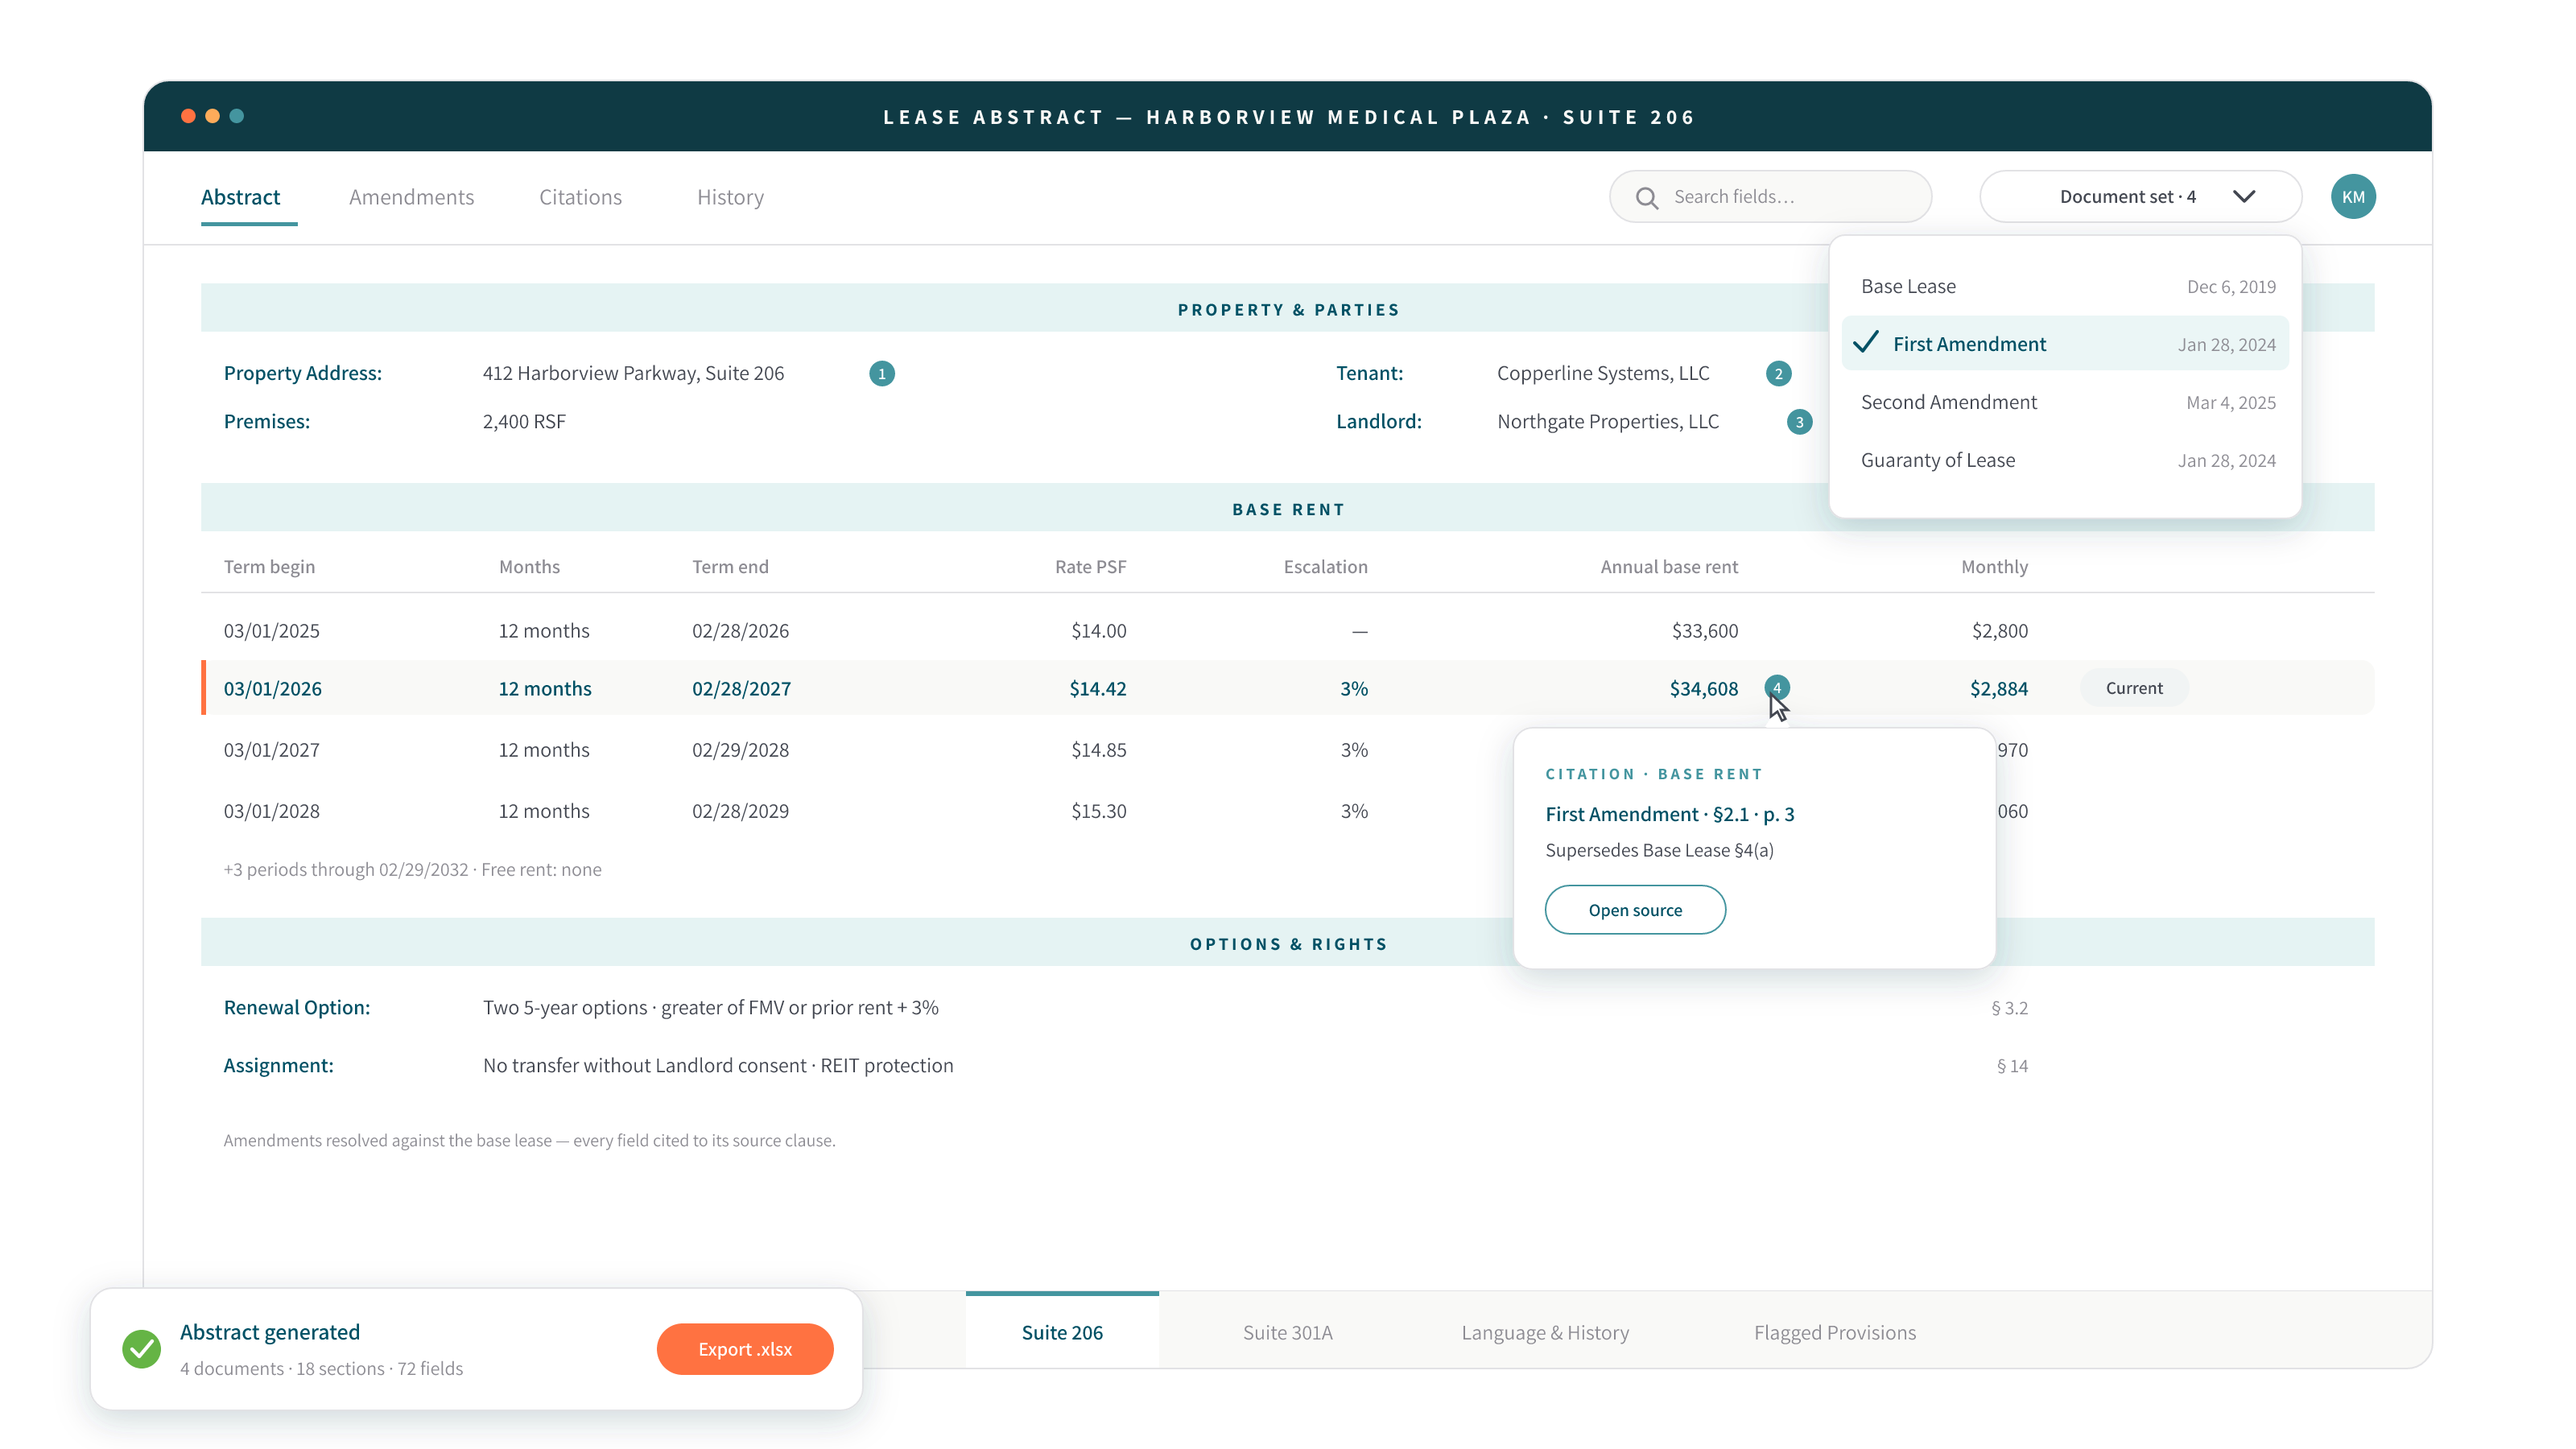Click the $14.85 rate PSF value

(1098, 750)
